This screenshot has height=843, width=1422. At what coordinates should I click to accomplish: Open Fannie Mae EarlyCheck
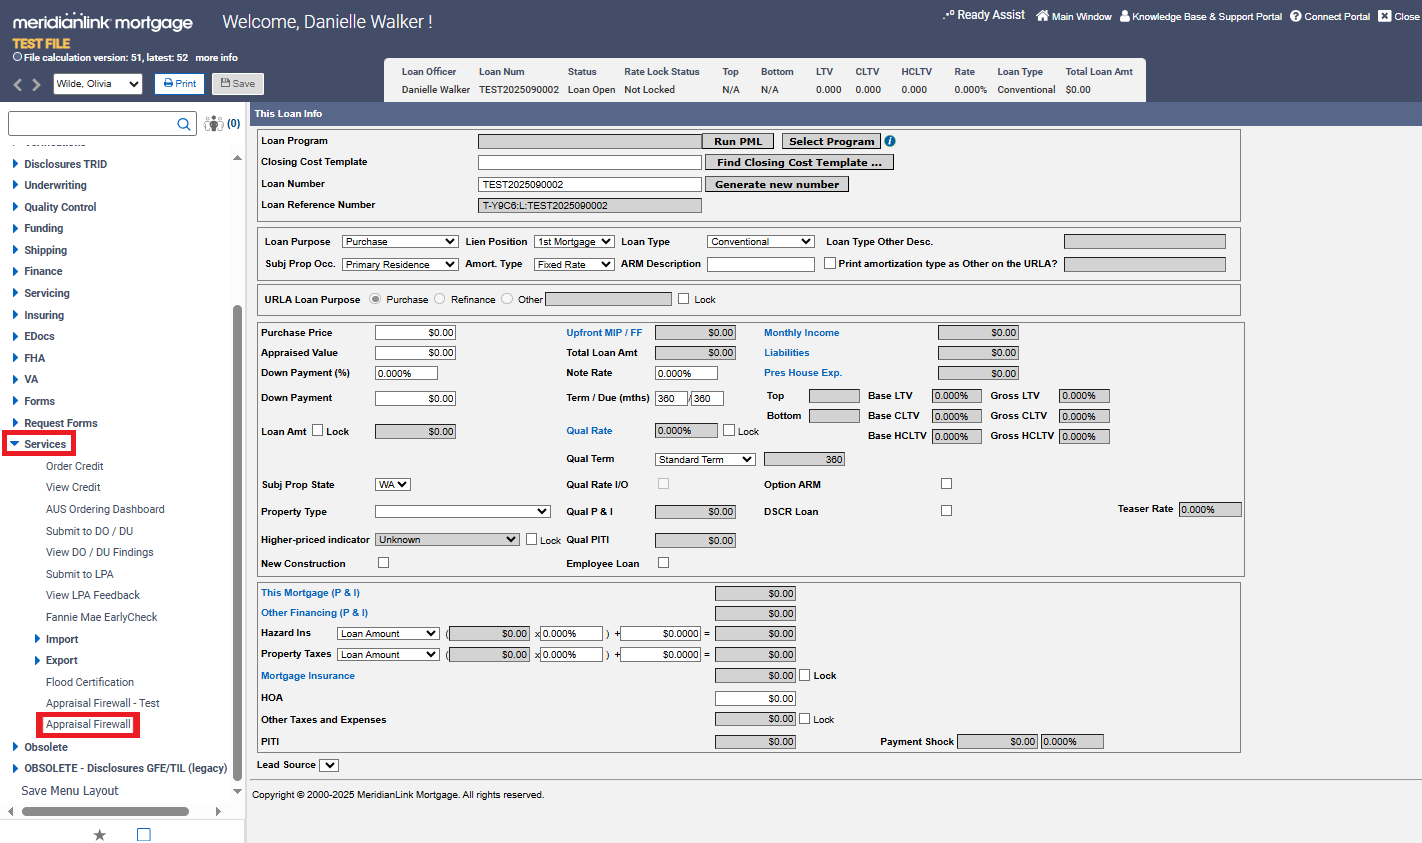click(101, 617)
